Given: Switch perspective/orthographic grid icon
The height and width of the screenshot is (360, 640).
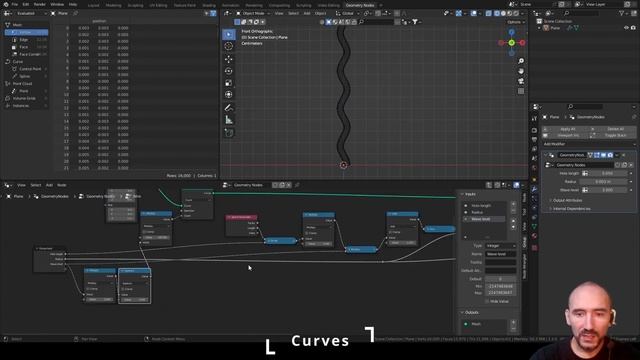Looking at the screenshot, I should (x=521, y=91).
